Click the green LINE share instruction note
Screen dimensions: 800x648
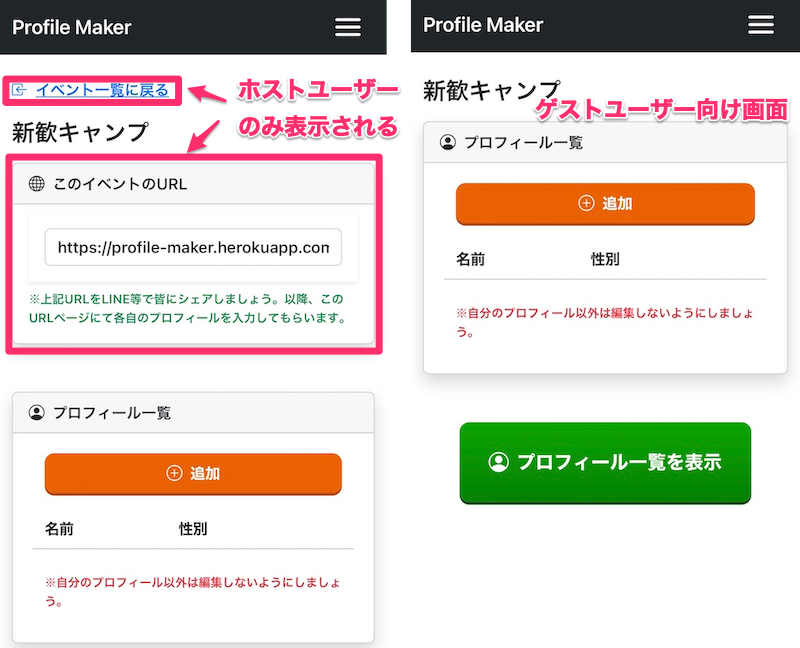click(188, 308)
